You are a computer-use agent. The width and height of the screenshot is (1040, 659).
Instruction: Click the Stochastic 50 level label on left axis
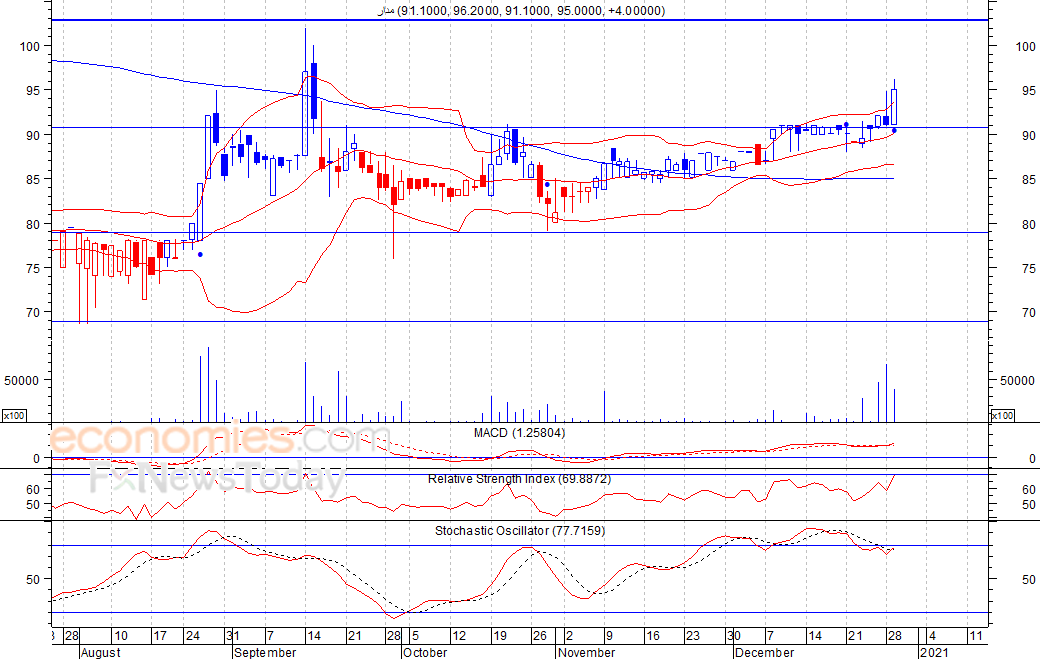click(x=33, y=579)
